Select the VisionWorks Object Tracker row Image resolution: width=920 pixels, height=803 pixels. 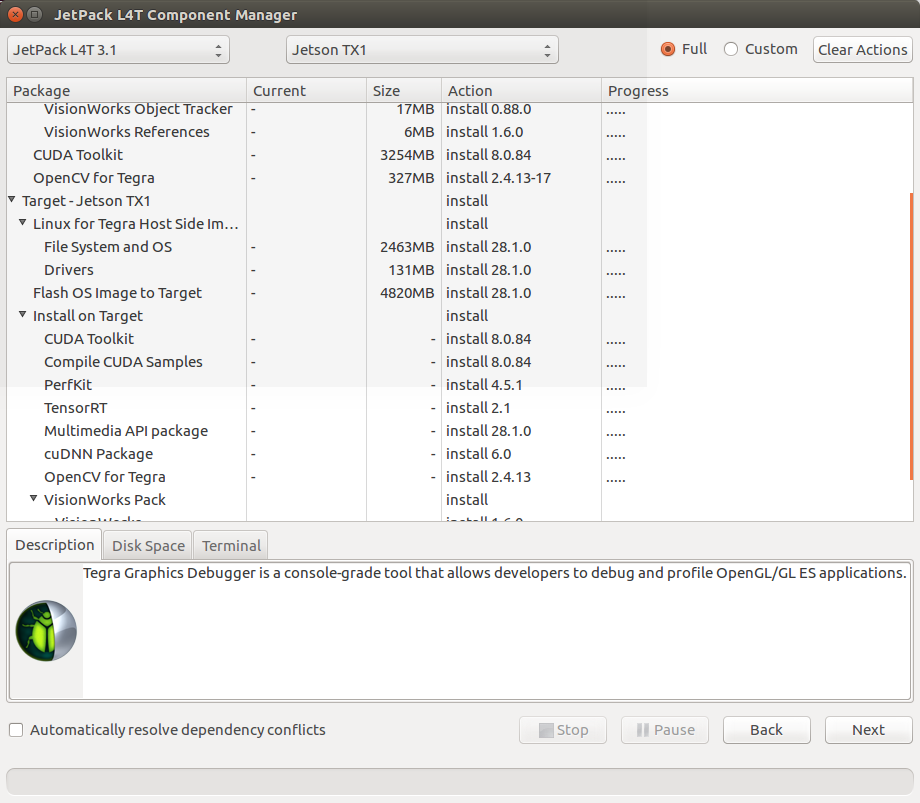click(459, 109)
